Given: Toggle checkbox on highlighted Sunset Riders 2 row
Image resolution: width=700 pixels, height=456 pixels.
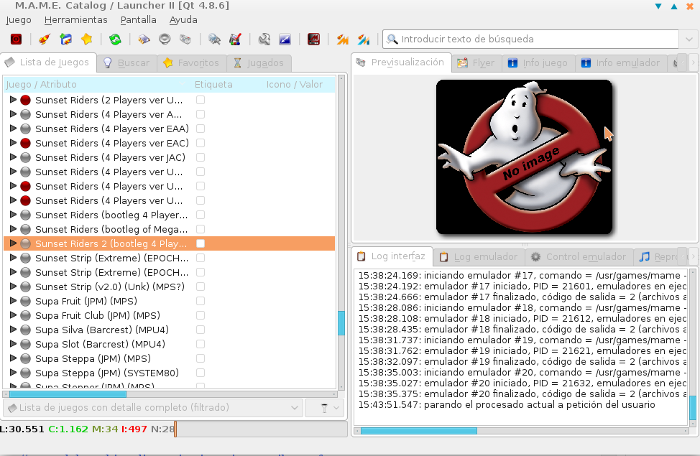Looking at the screenshot, I should [x=200, y=243].
